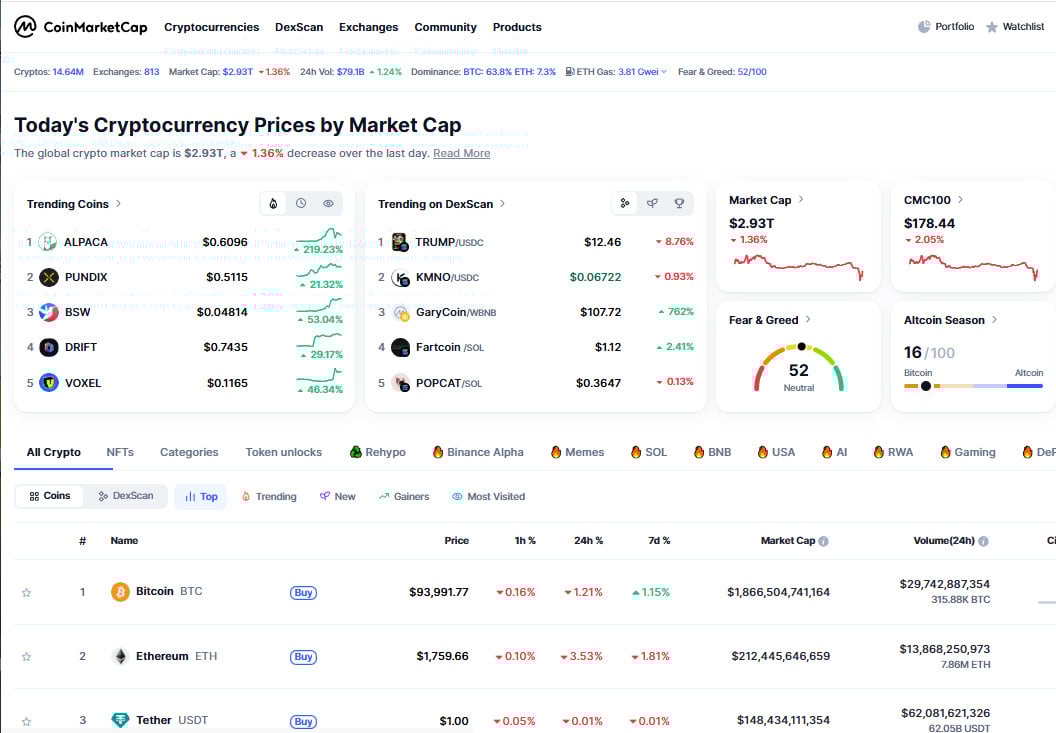The width and height of the screenshot is (1056, 733).
Task: Click the TRUMP/USDC token icon
Action: pyautogui.click(x=400, y=242)
